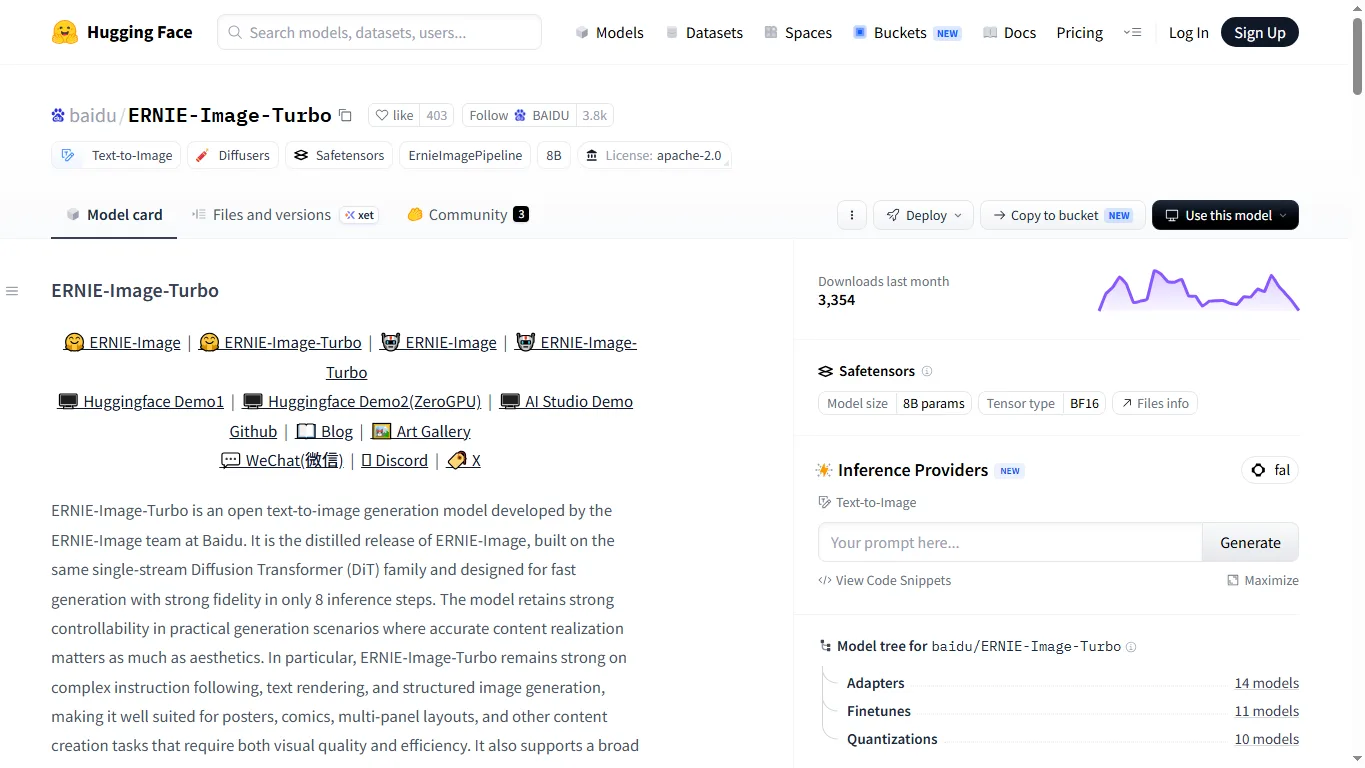Screen dimensions: 1365x768
Task: Open View Code Snippets link
Action: (885, 580)
